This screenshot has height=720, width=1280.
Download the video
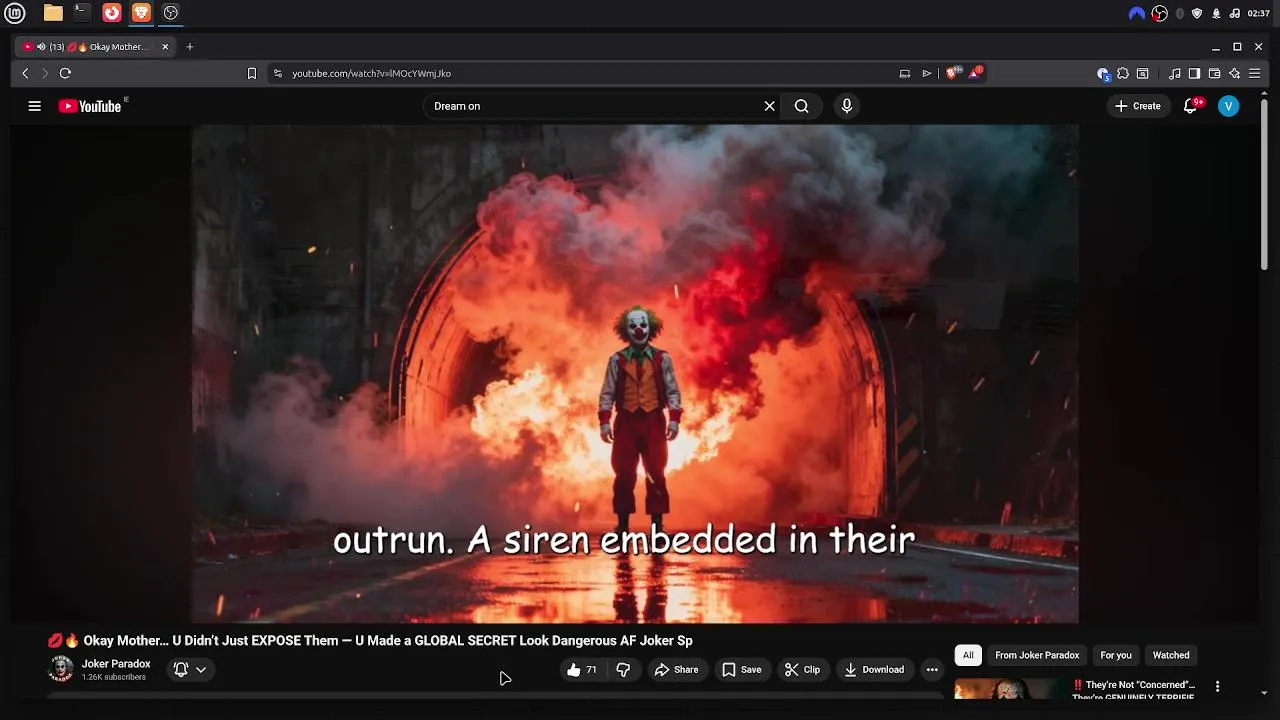click(x=874, y=670)
